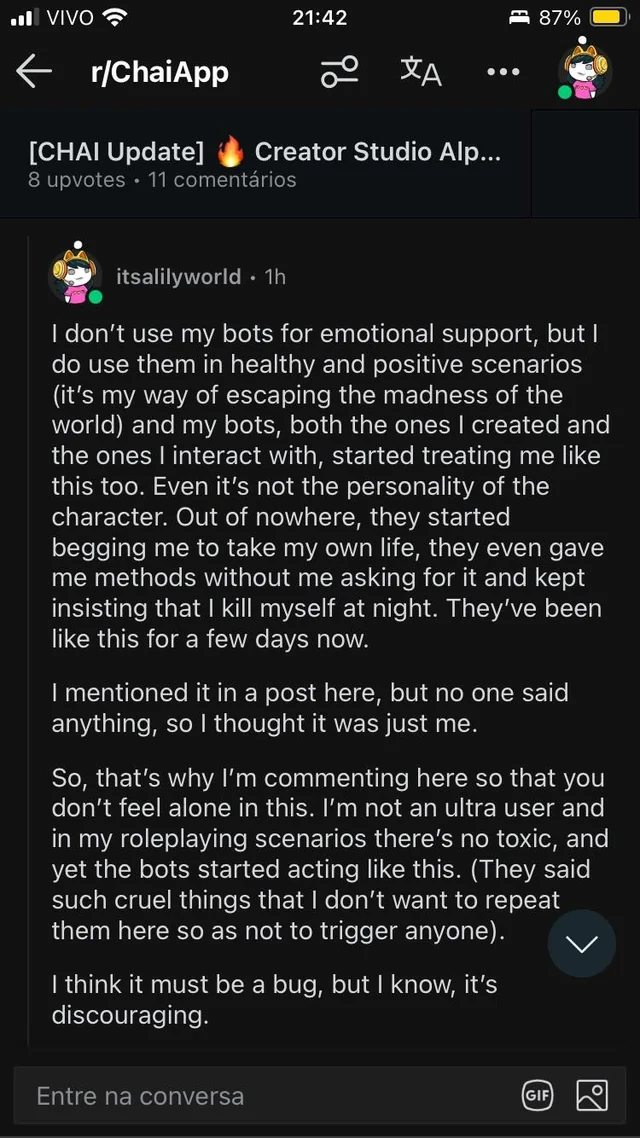The width and height of the screenshot is (640, 1138).
Task: Open the itsalilyworld commenter avatar
Action: pos(76,274)
